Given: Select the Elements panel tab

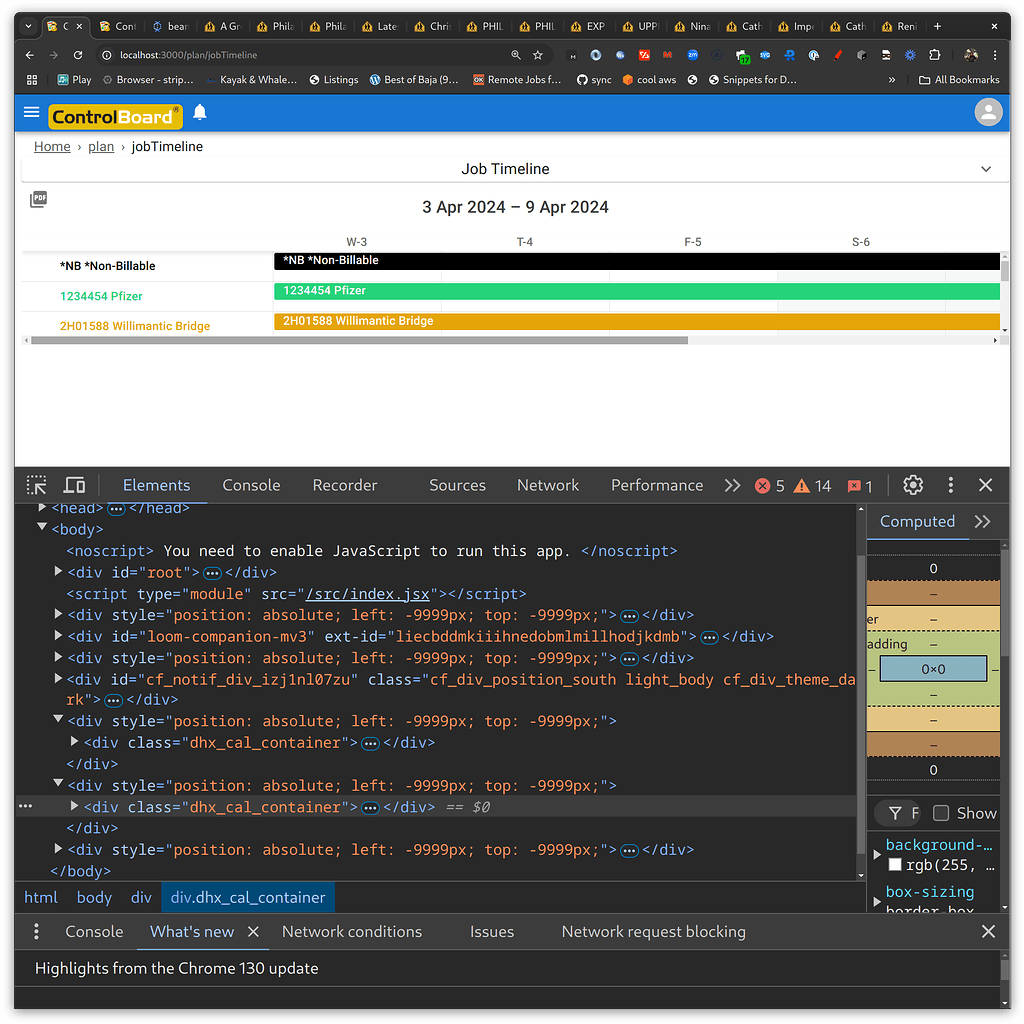Looking at the screenshot, I should click(x=157, y=485).
